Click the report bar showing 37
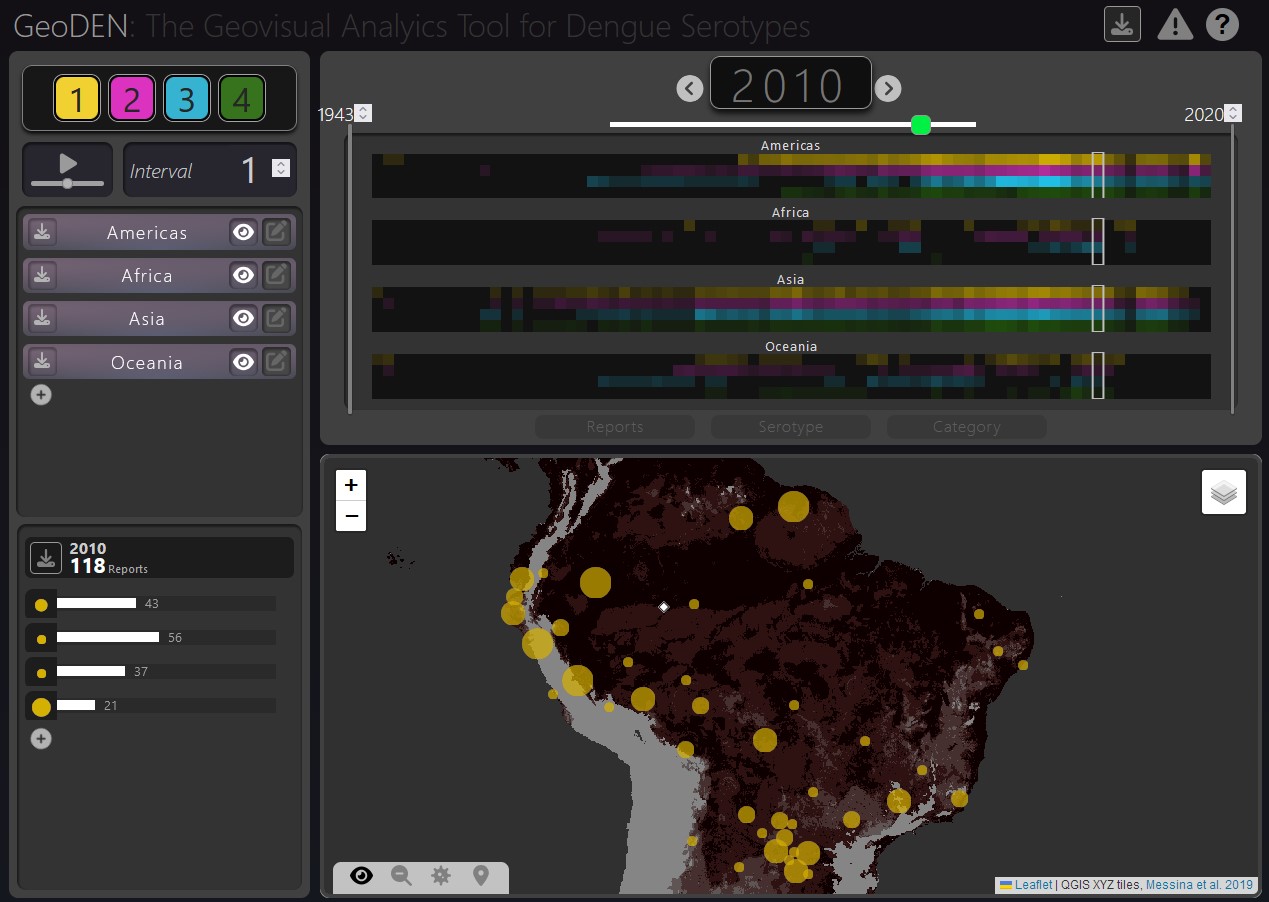 166,672
